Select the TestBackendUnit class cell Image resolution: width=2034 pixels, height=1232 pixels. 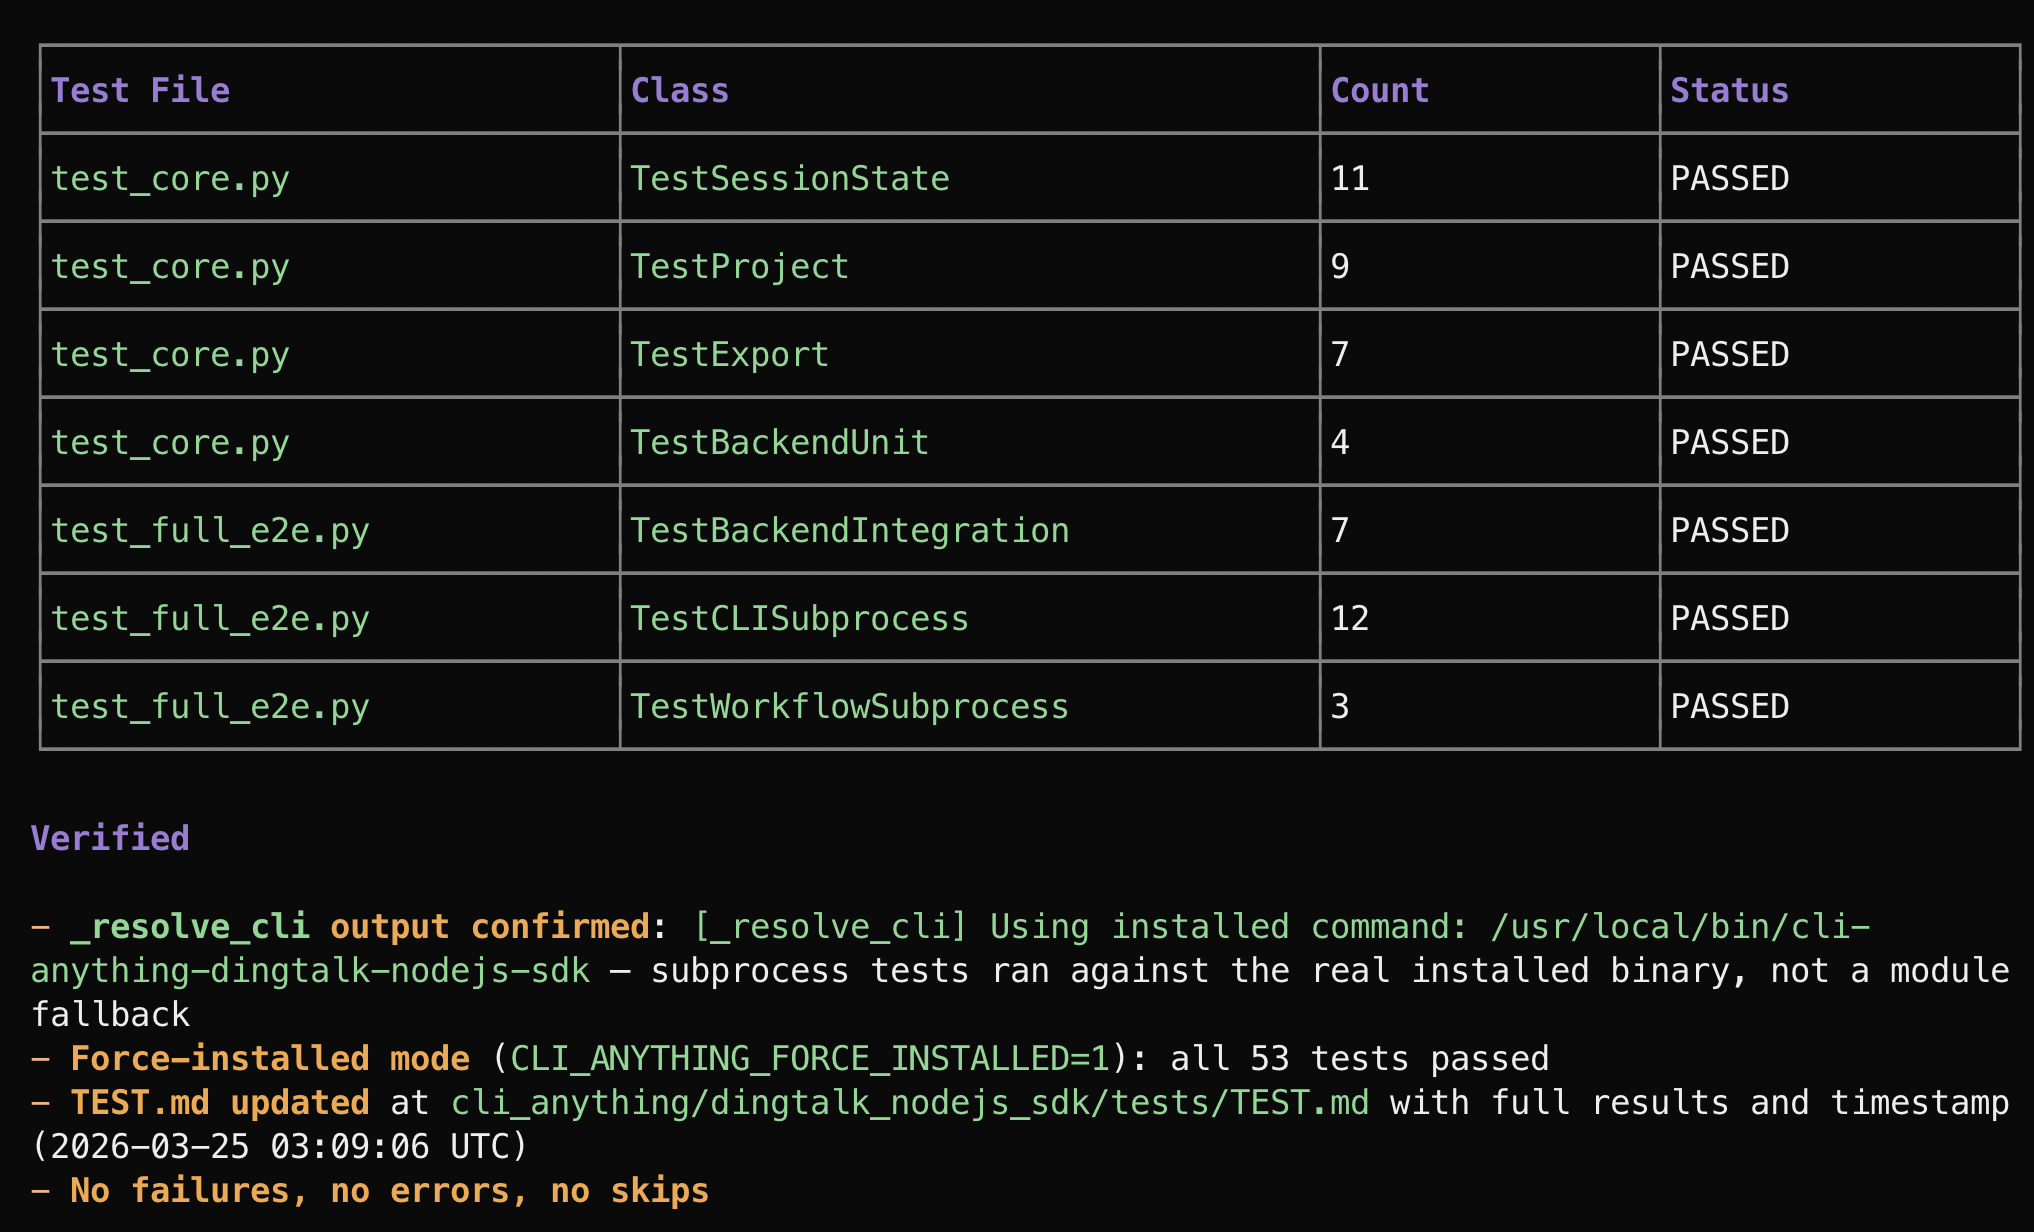pyautogui.click(x=779, y=443)
